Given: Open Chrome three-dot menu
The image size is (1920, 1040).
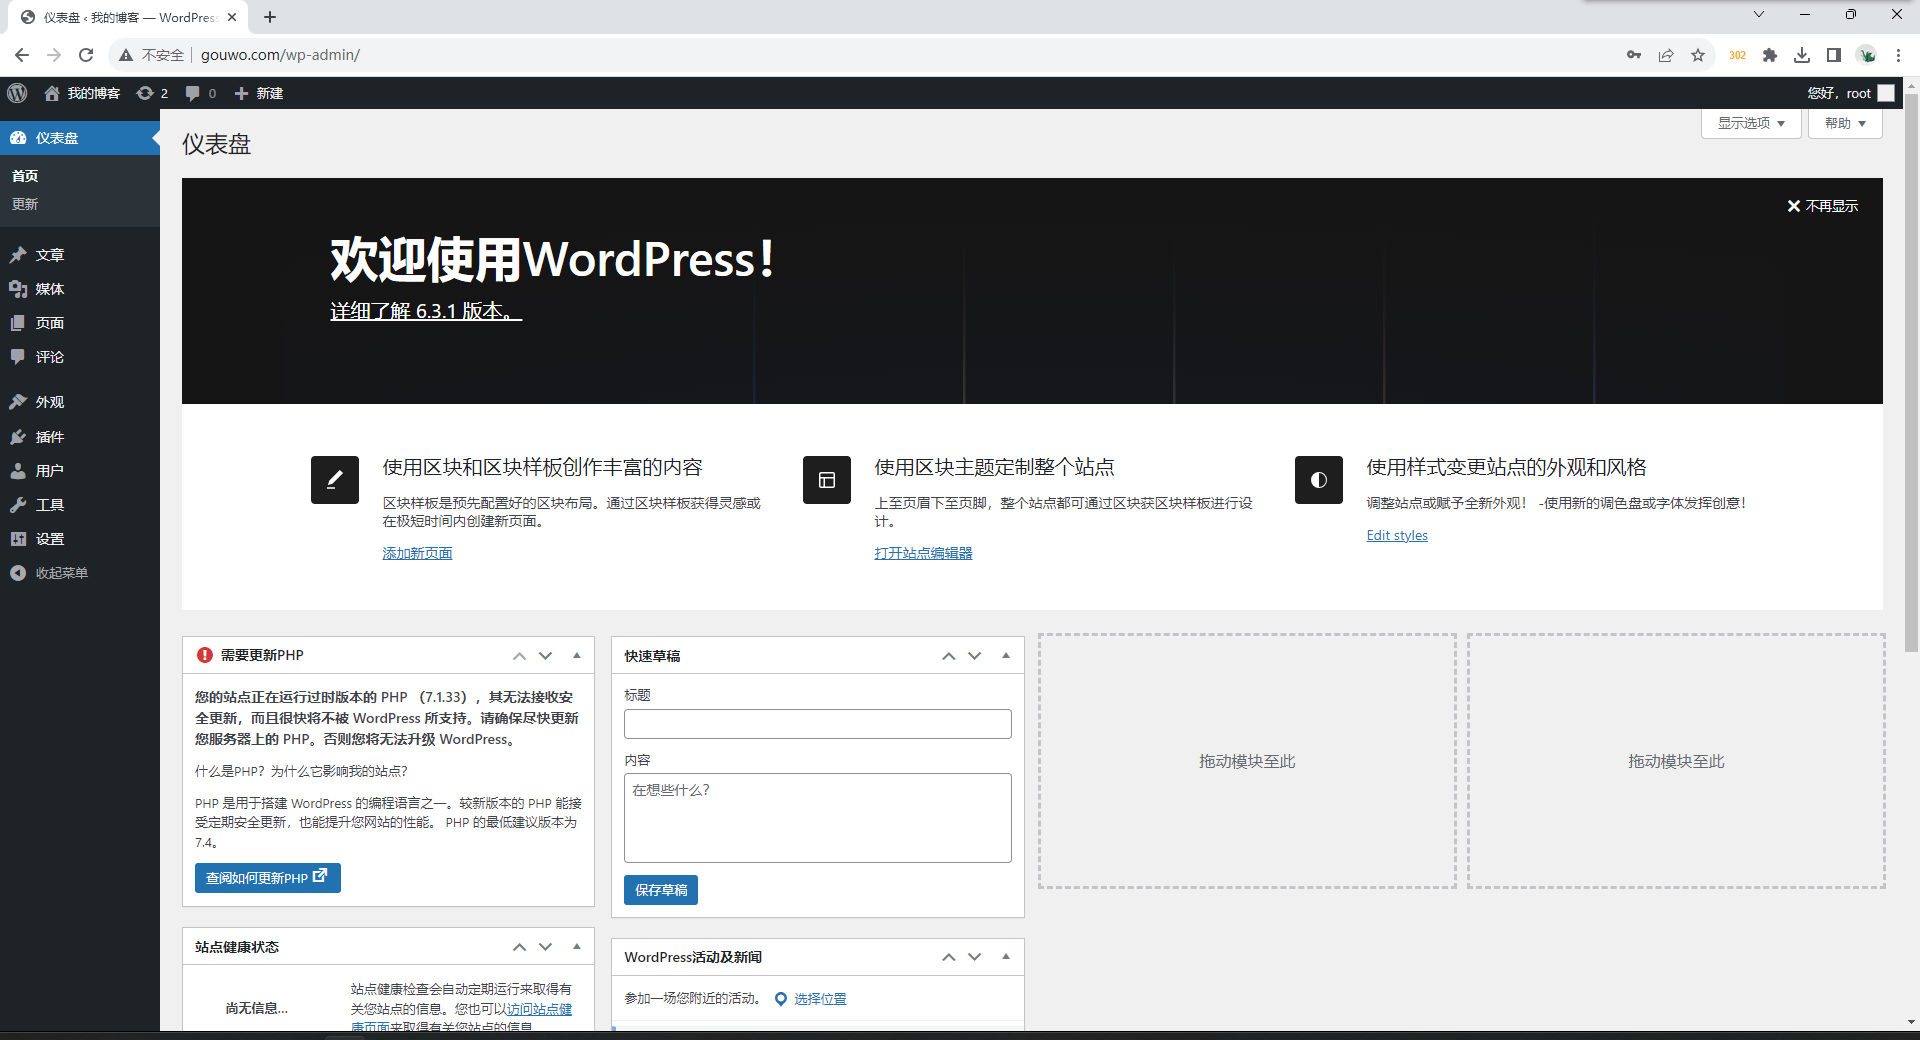Looking at the screenshot, I should click(1898, 55).
